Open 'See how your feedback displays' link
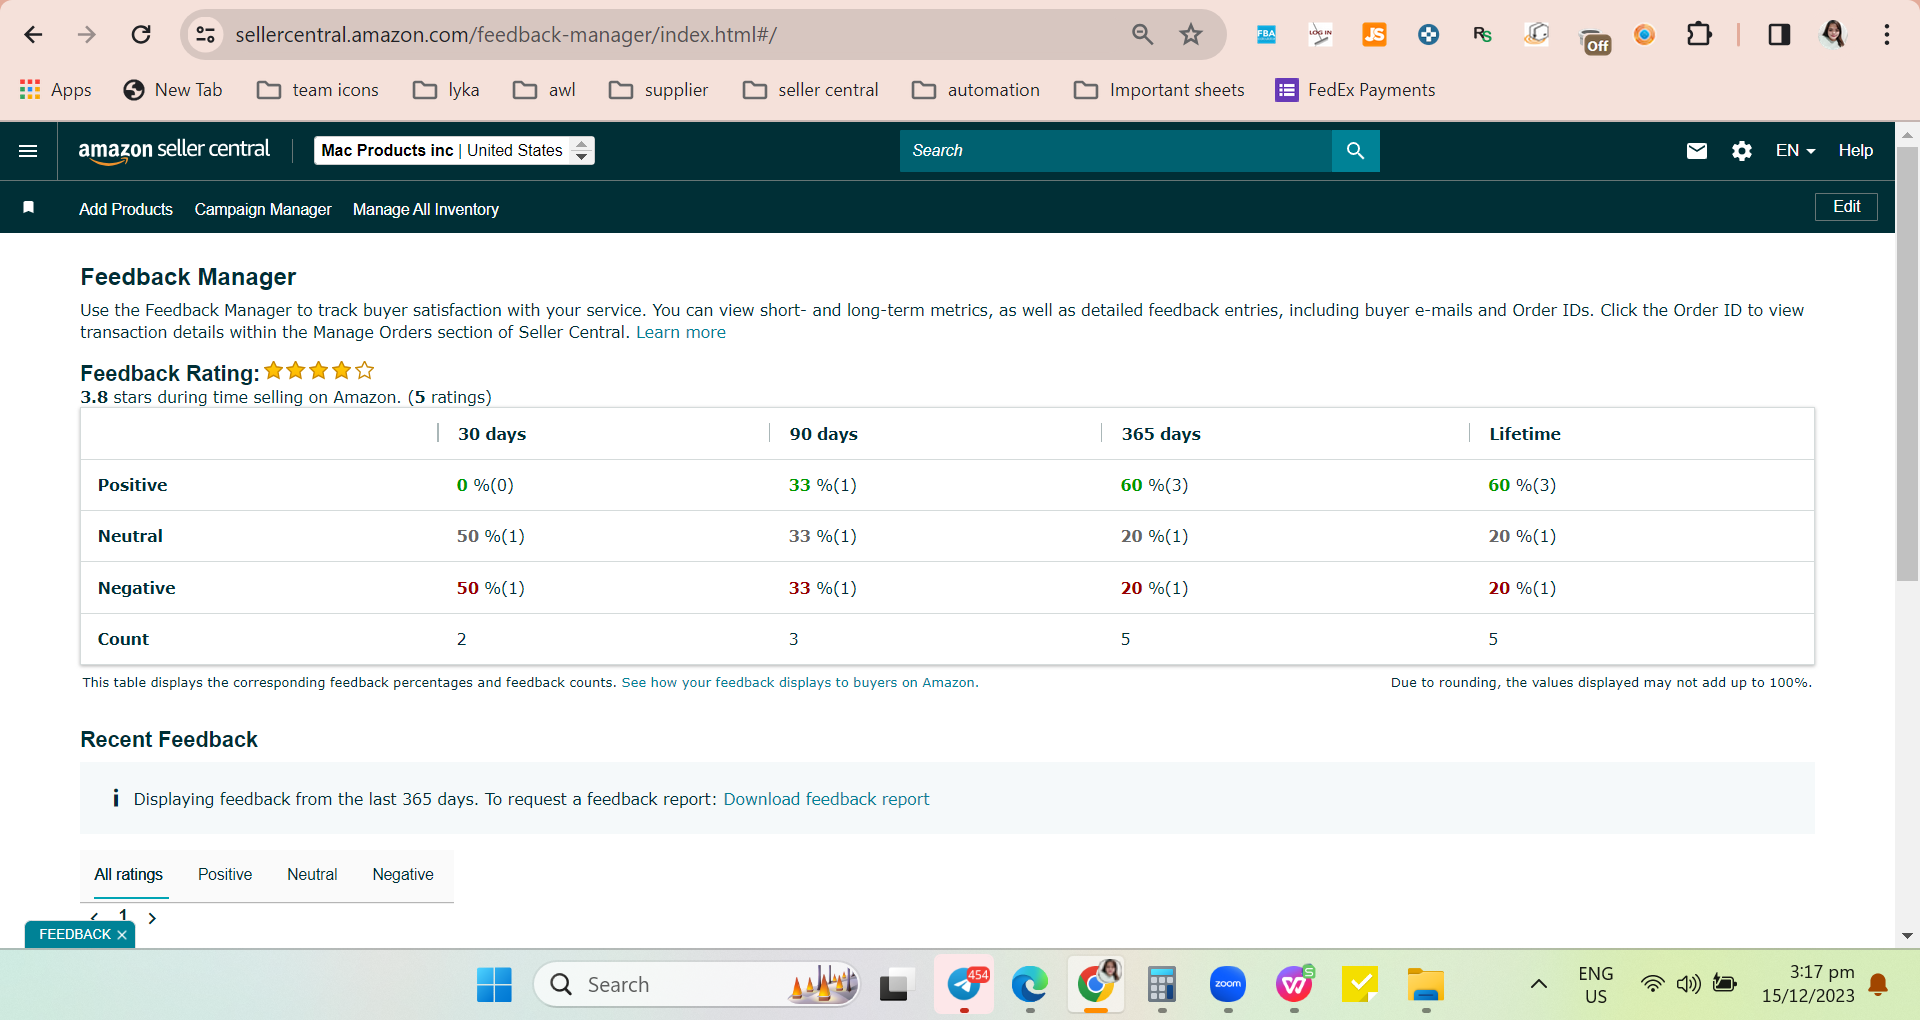 point(798,683)
